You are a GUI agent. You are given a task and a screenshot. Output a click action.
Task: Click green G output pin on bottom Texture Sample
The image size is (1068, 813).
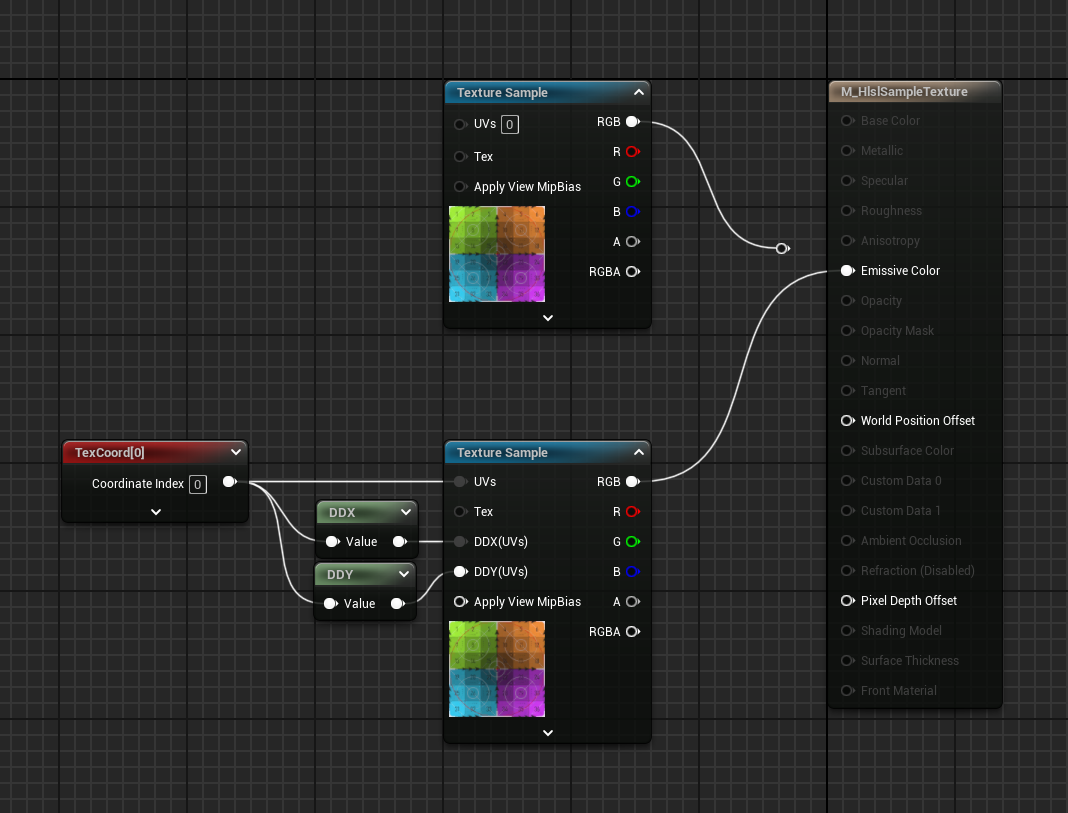632,542
